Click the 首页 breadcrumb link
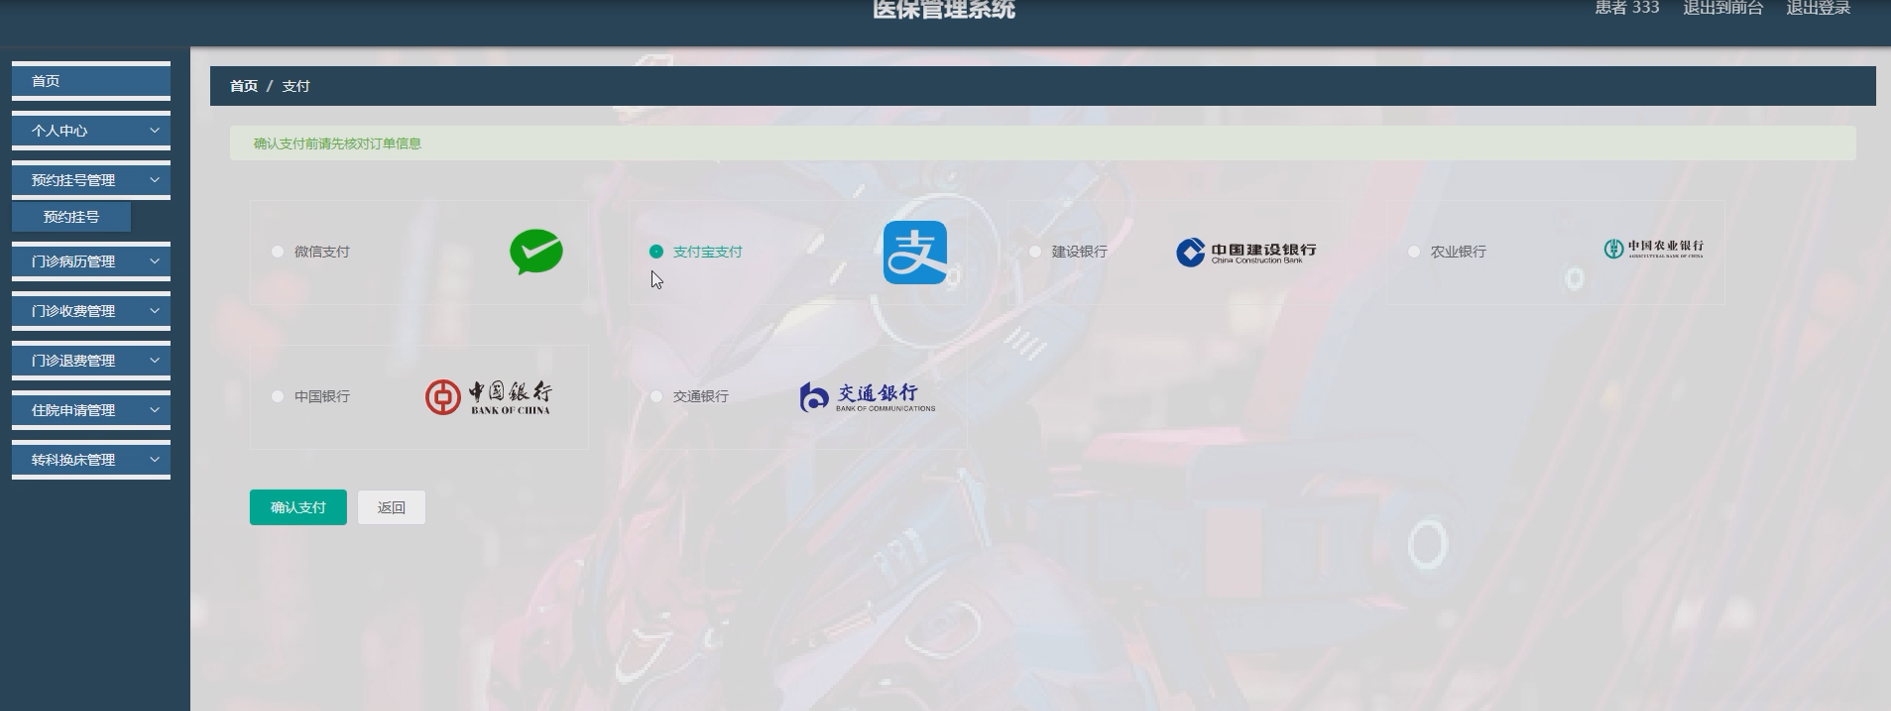Image resolution: width=1891 pixels, height=711 pixels. coord(244,86)
